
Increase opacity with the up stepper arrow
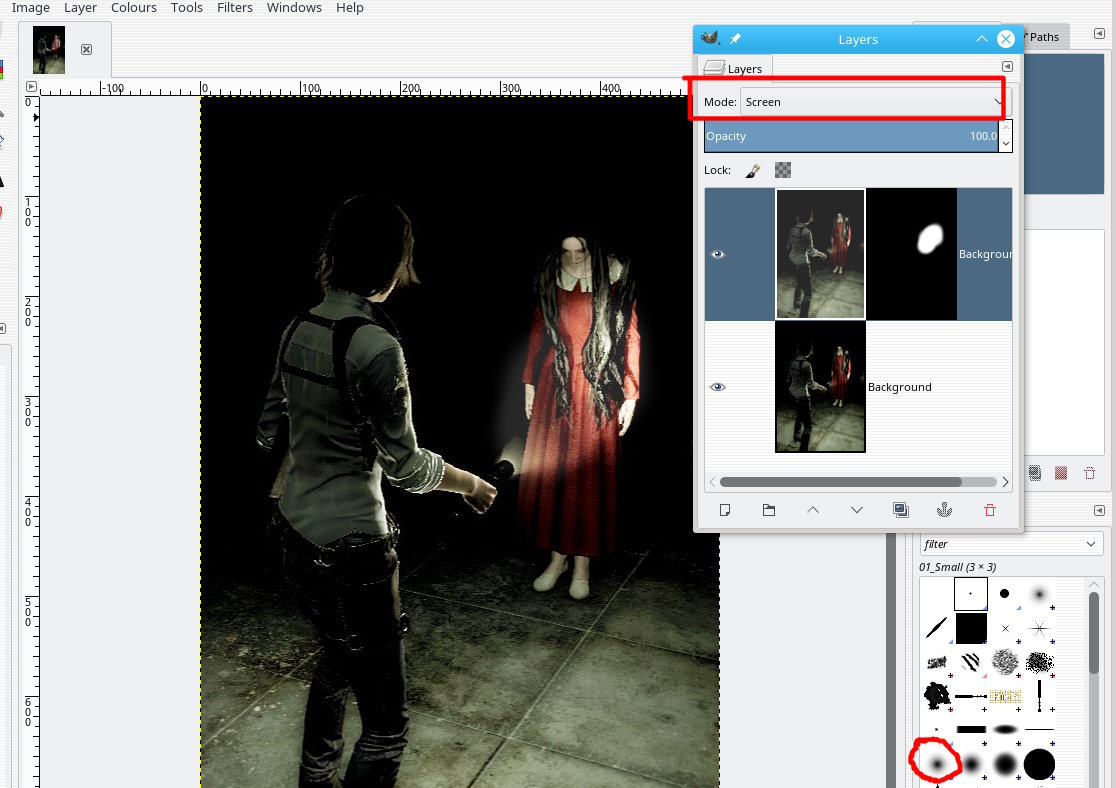pyautogui.click(x=1006, y=128)
